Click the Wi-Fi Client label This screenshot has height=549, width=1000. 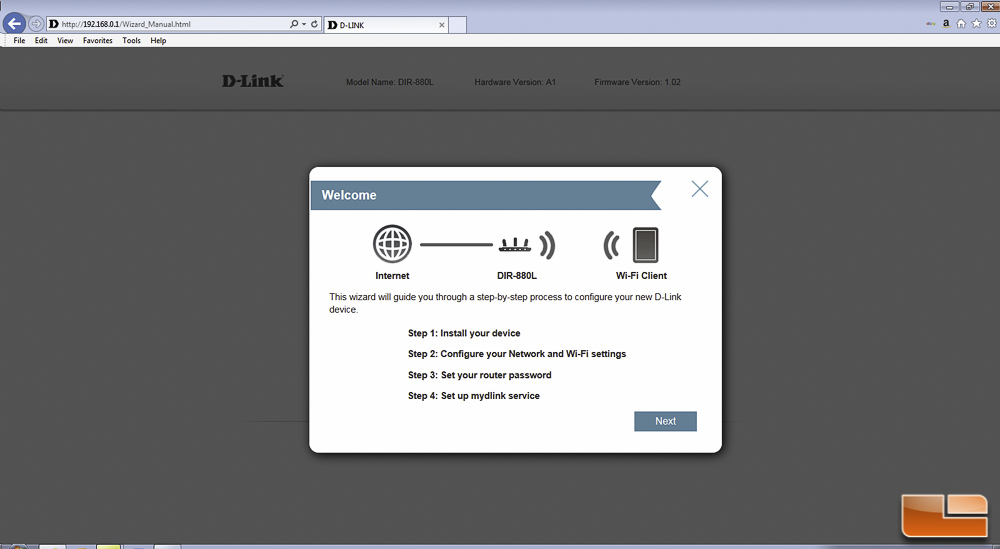(641, 275)
